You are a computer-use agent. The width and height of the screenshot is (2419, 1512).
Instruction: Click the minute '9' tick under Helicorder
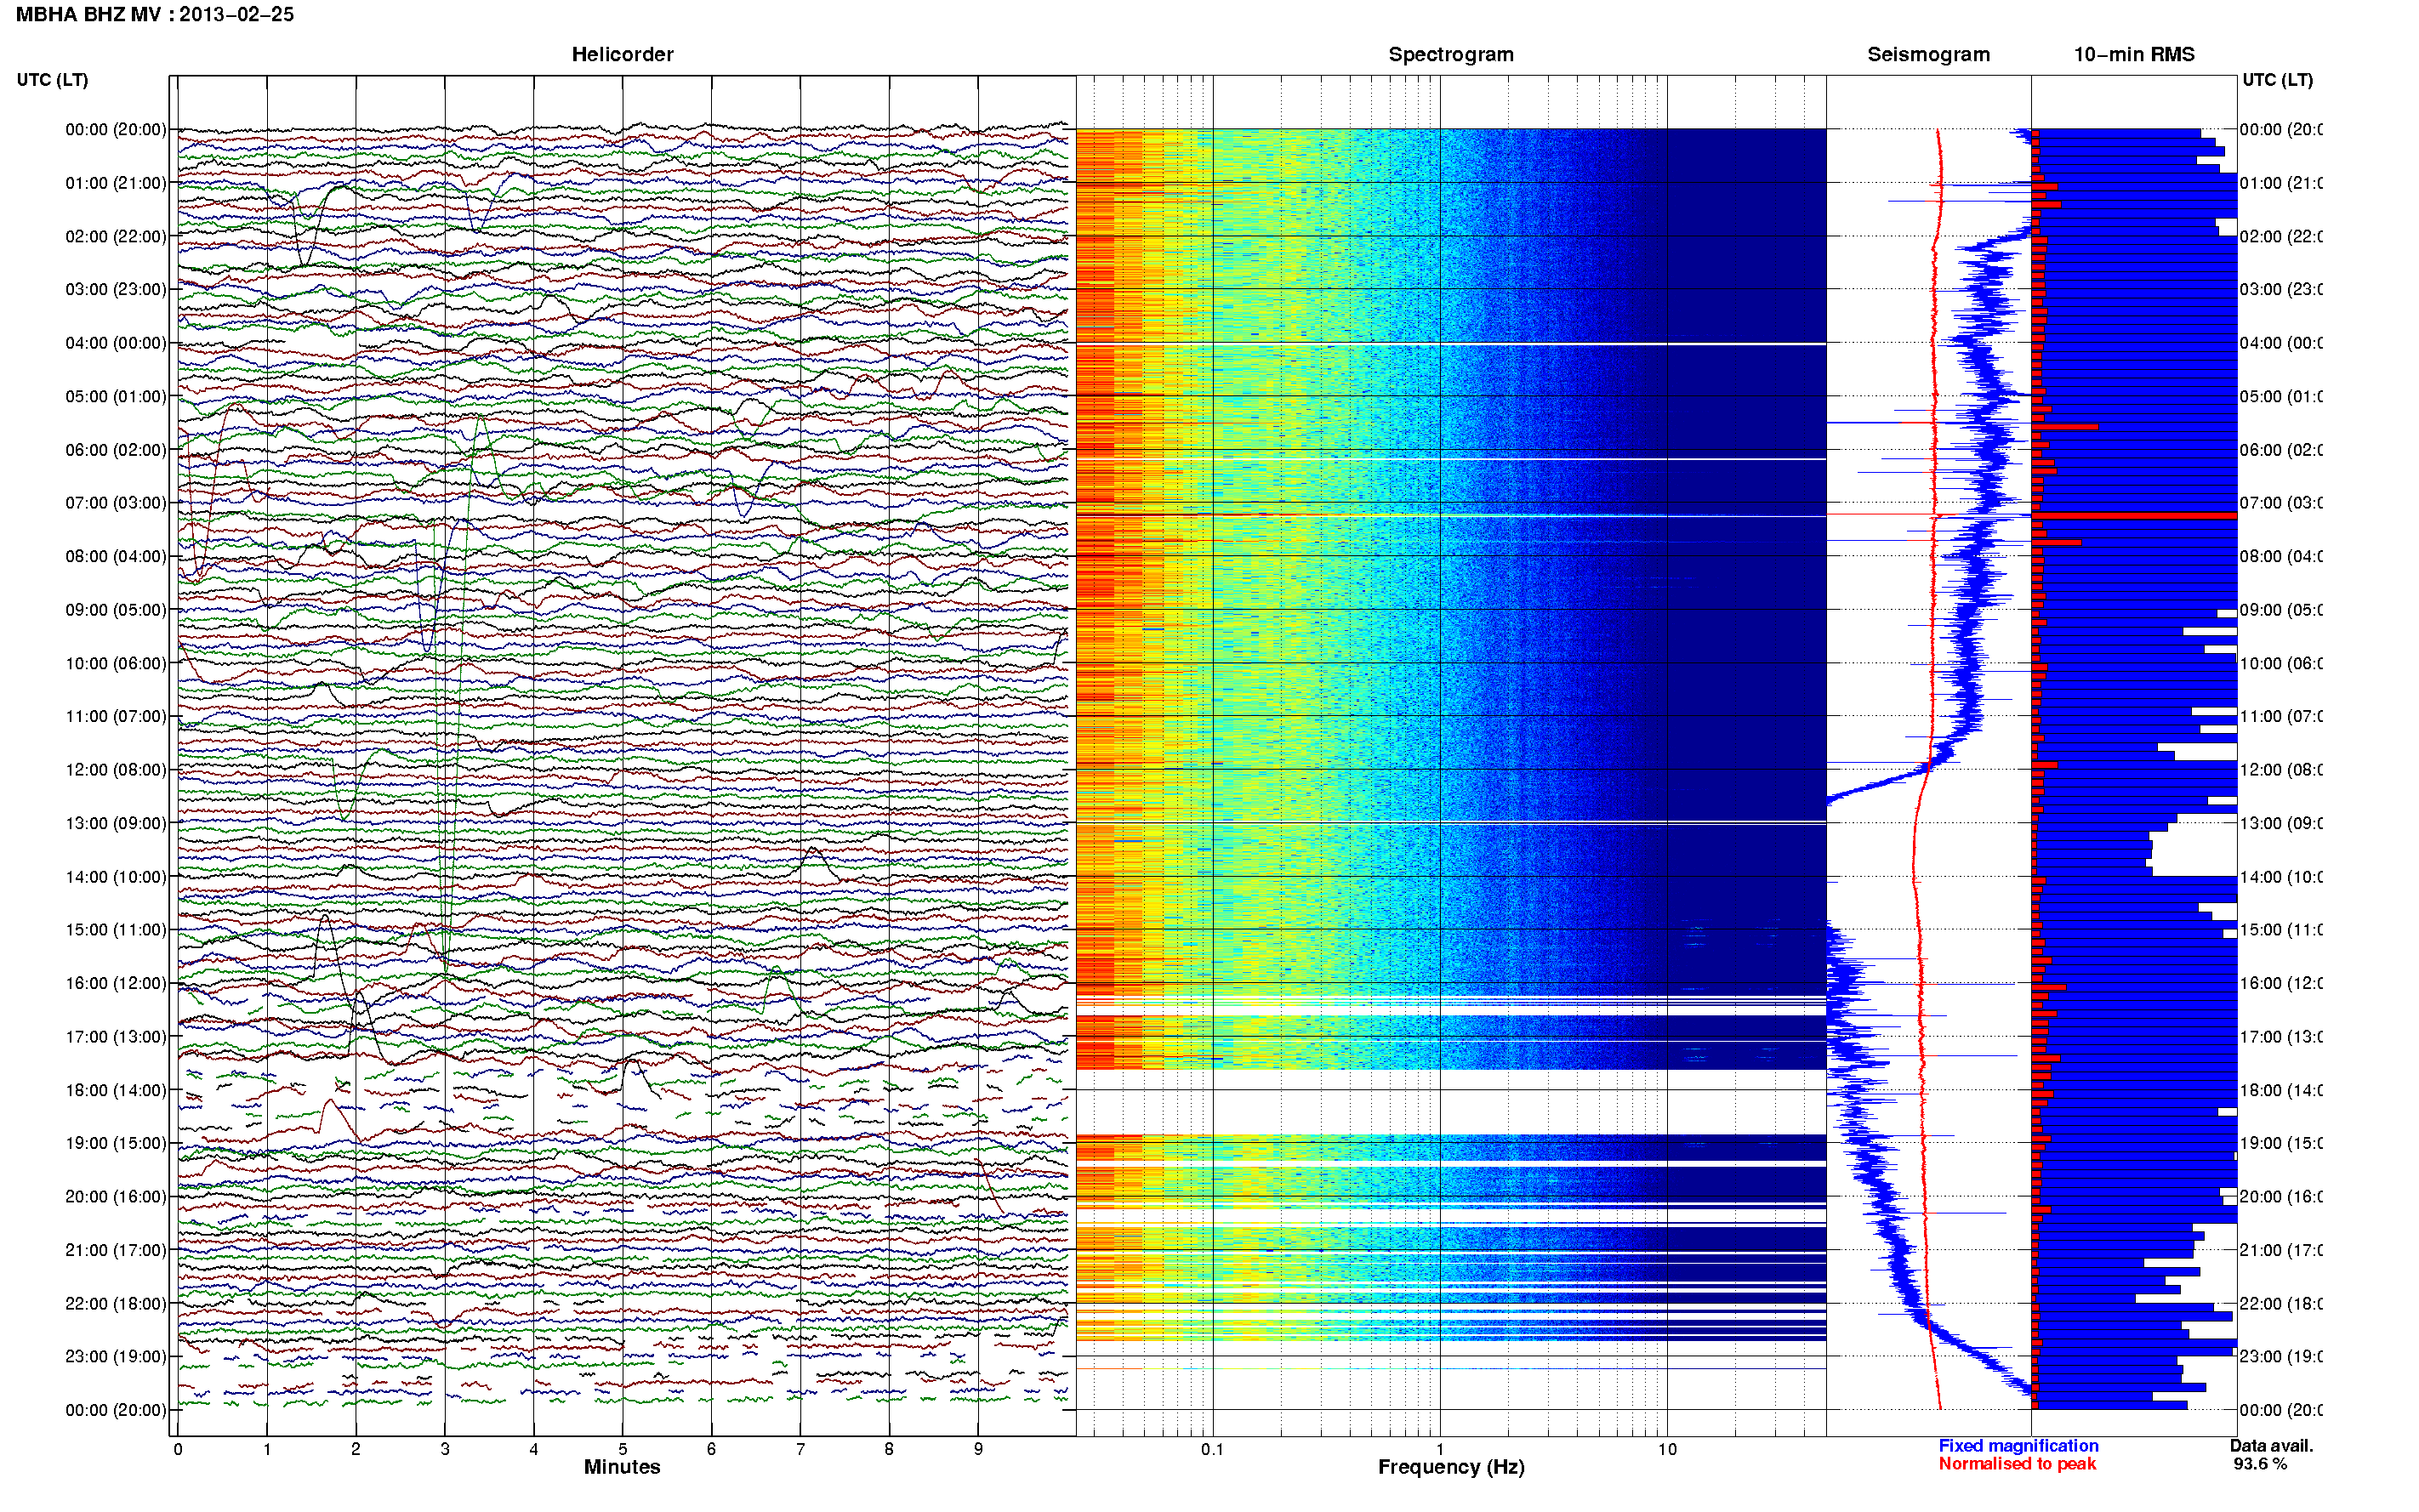click(978, 1449)
